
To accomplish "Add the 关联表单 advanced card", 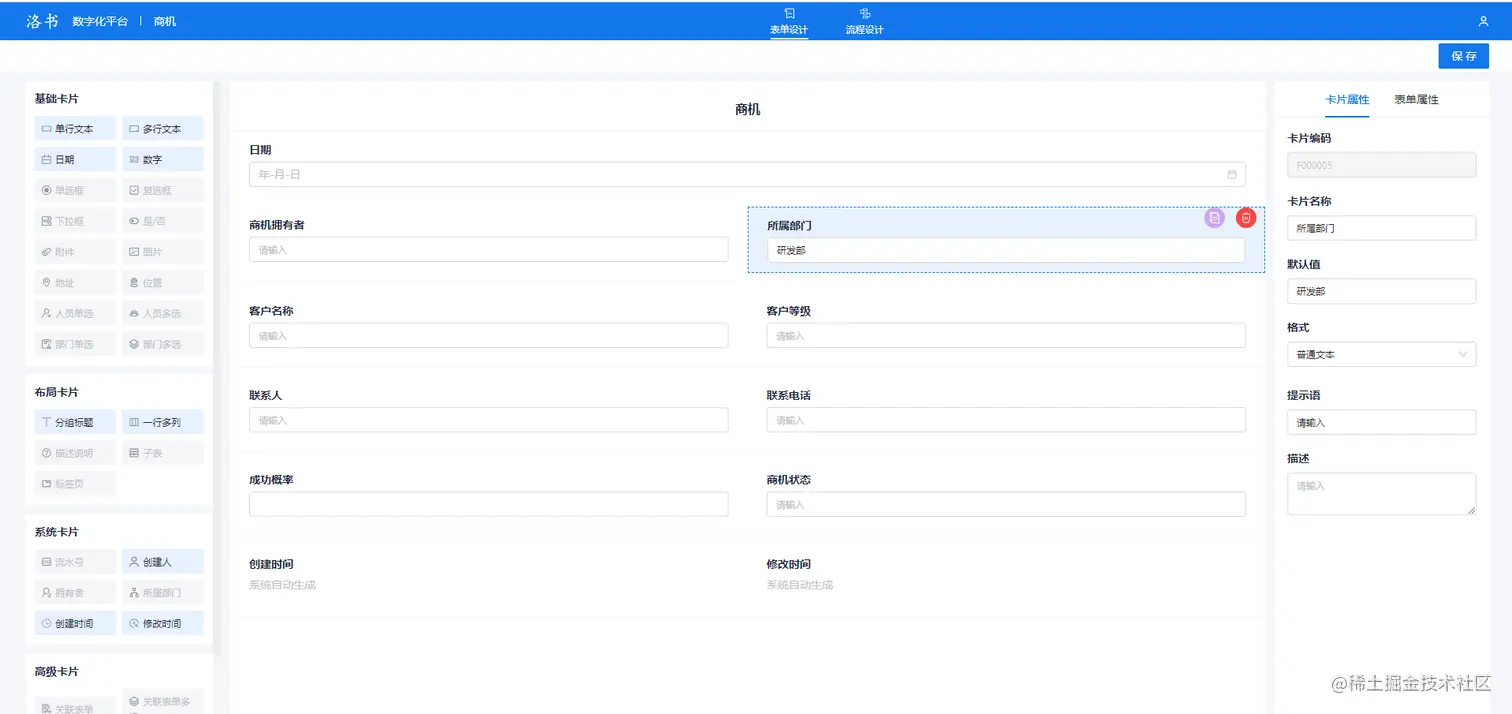I will (x=75, y=708).
